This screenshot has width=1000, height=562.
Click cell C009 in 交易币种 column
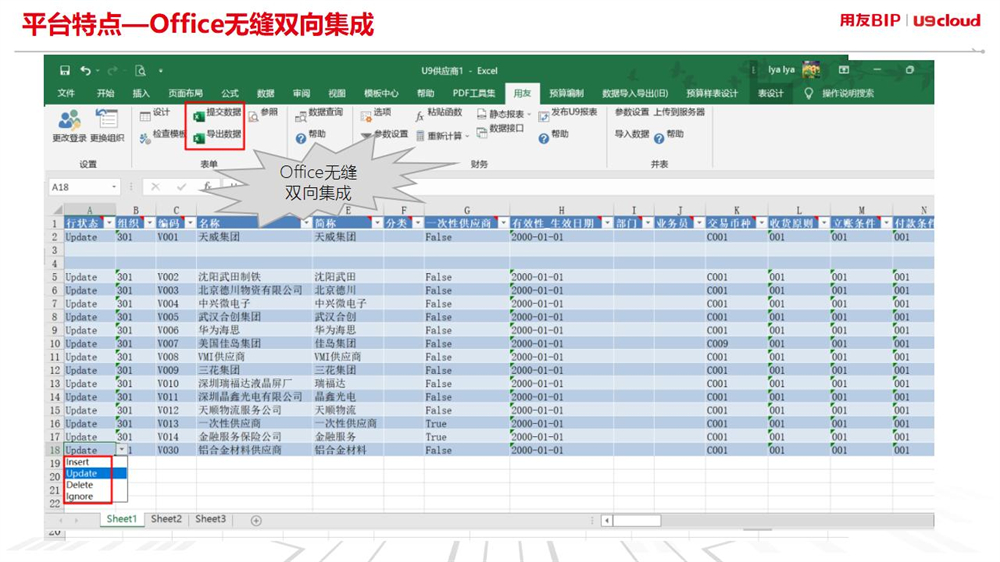(x=736, y=344)
